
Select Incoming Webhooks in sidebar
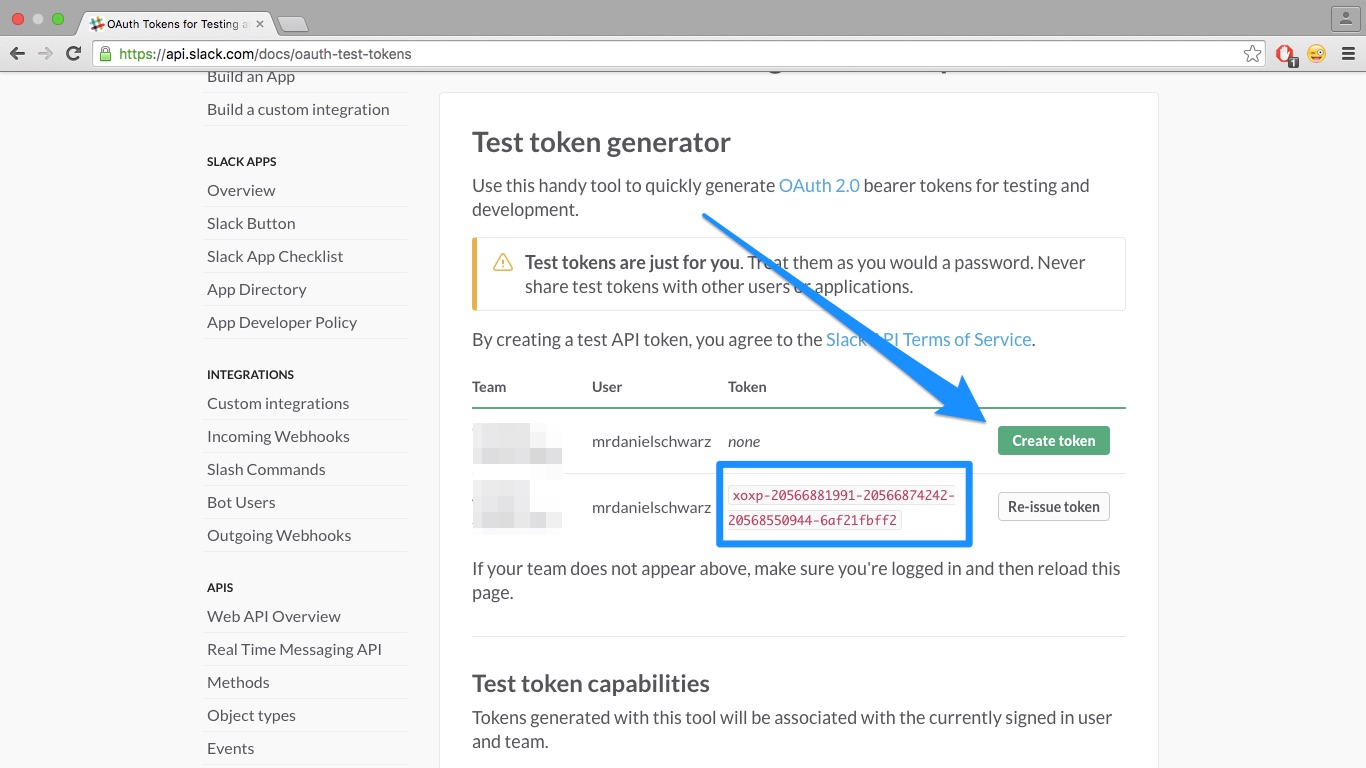(x=278, y=437)
